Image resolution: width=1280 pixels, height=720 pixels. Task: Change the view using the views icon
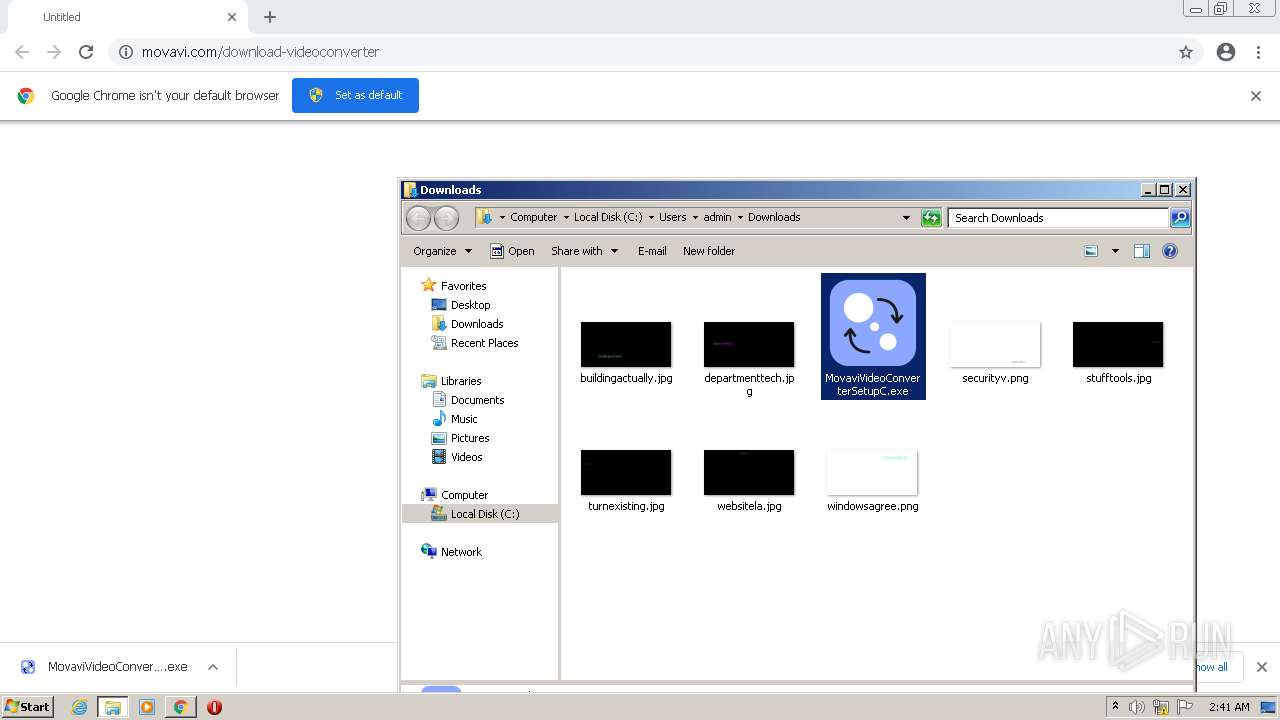point(1091,251)
